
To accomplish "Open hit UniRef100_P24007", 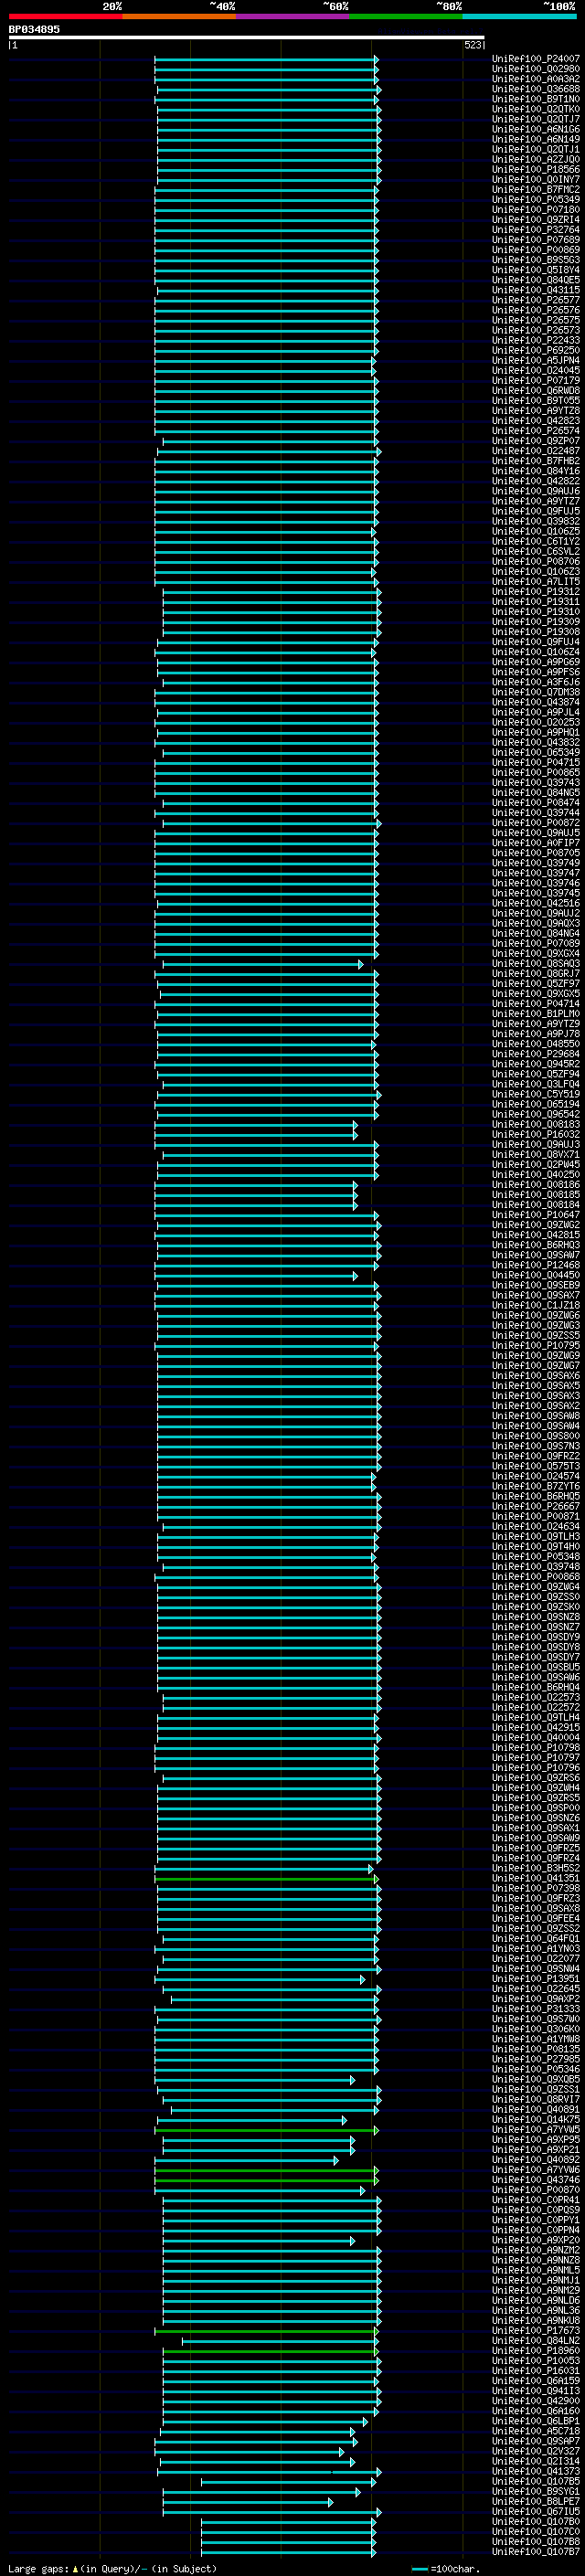I will [536, 59].
